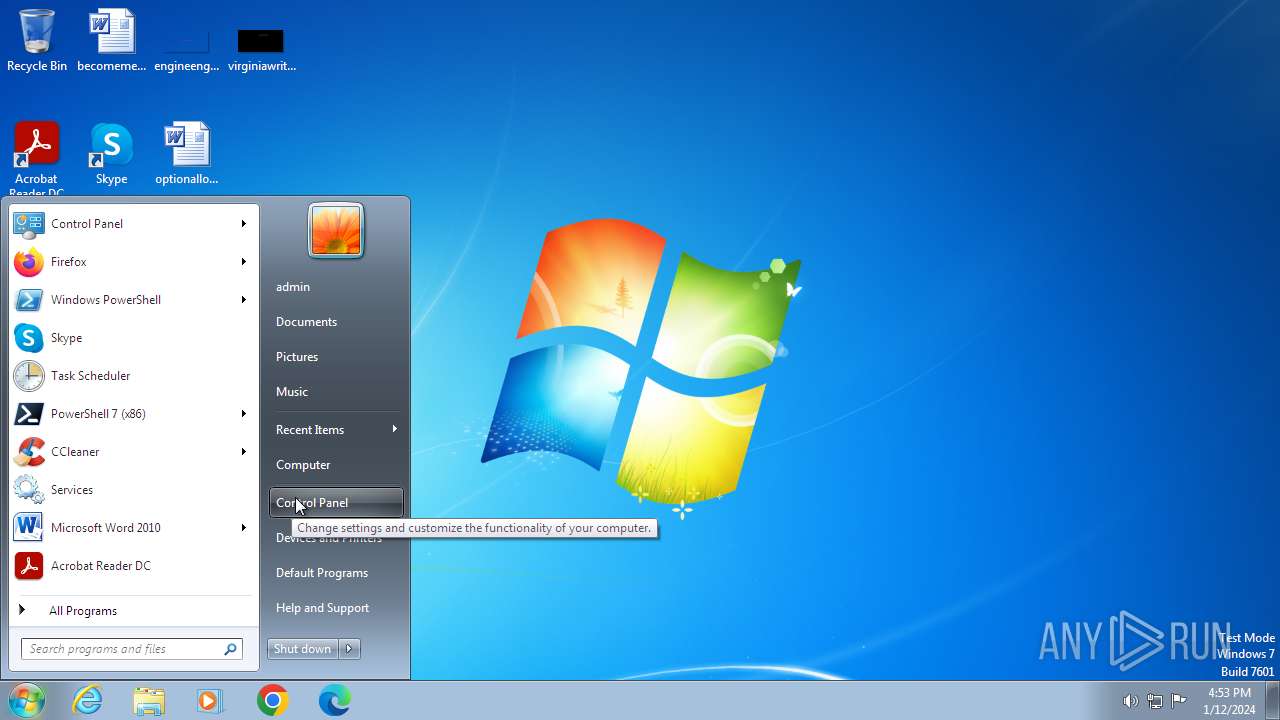This screenshot has width=1280, height=720.
Task: Launch PowerShell 7 (x86) icon
Action: point(28,414)
